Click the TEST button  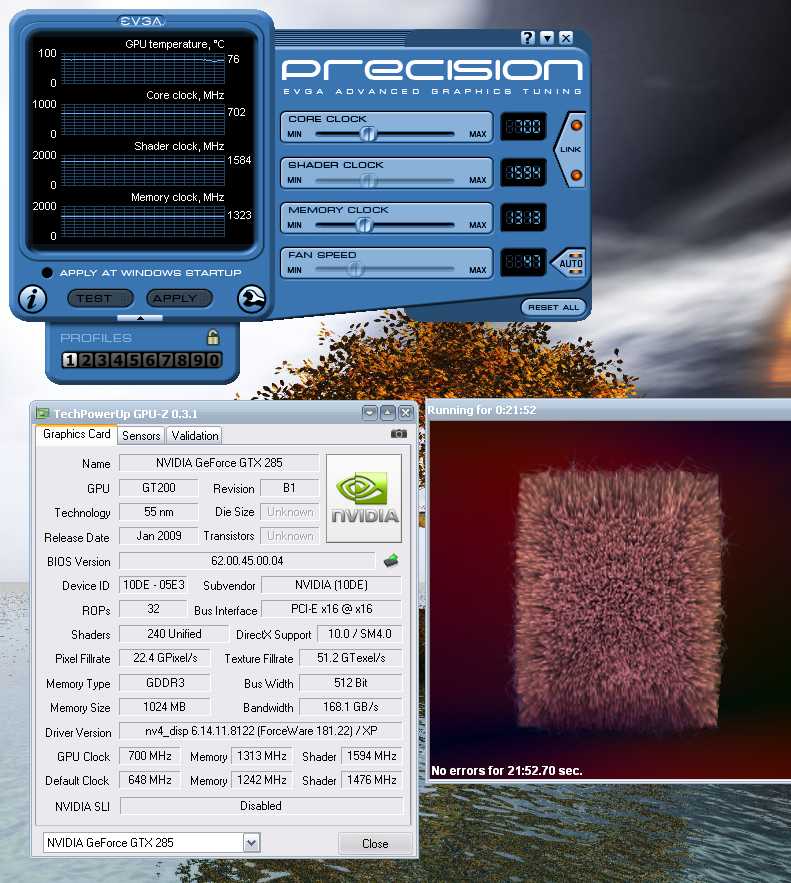pos(100,298)
